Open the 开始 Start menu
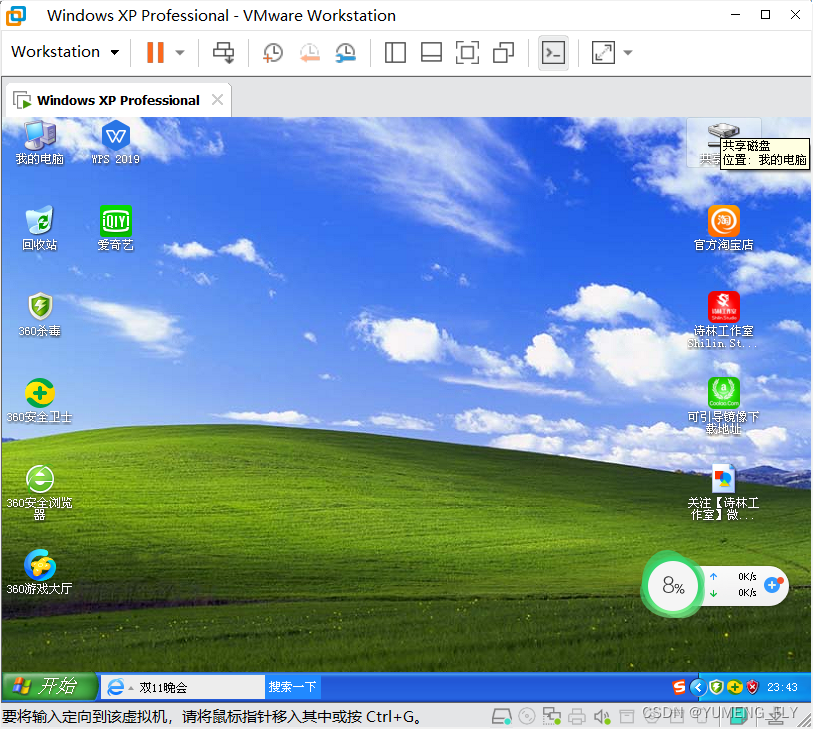 (49, 686)
